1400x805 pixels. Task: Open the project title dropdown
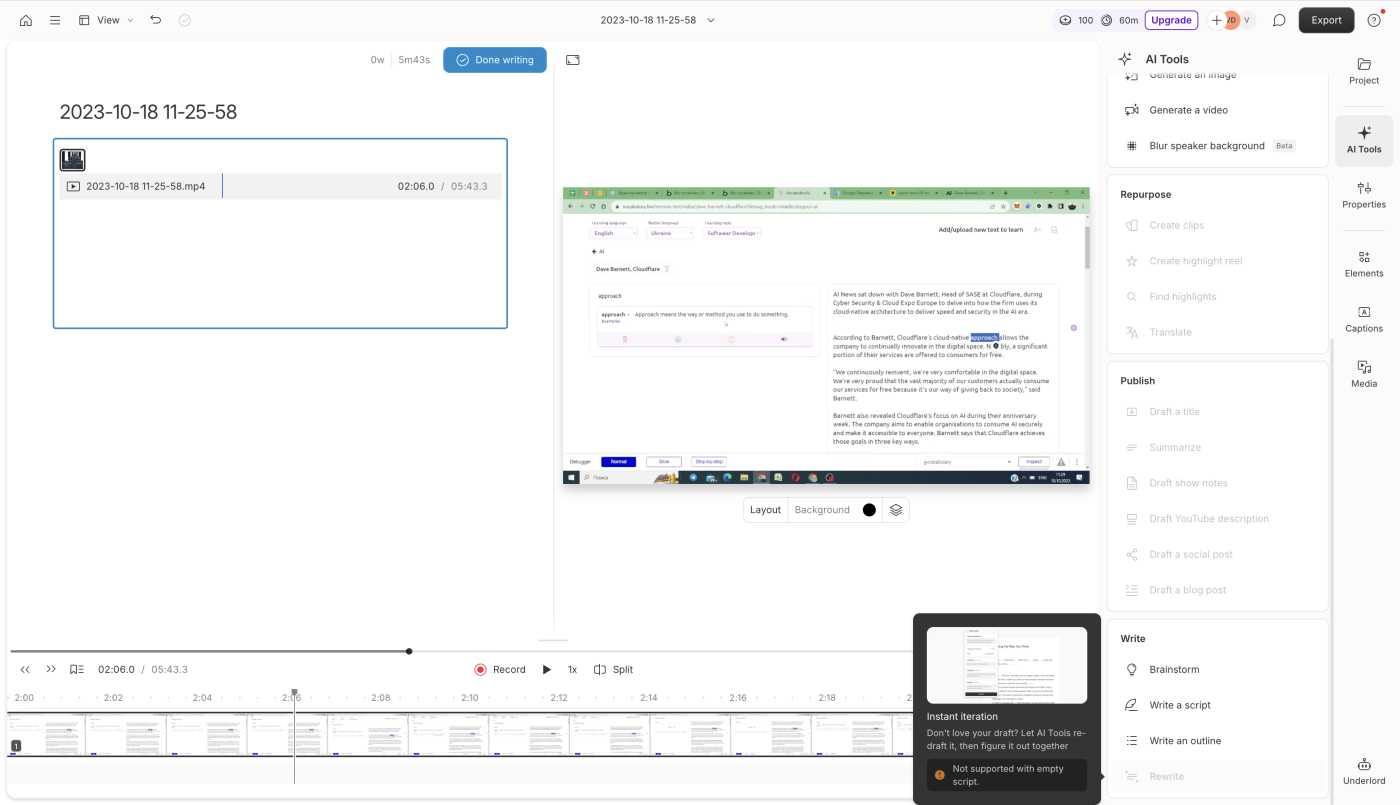click(x=712, y=19)
